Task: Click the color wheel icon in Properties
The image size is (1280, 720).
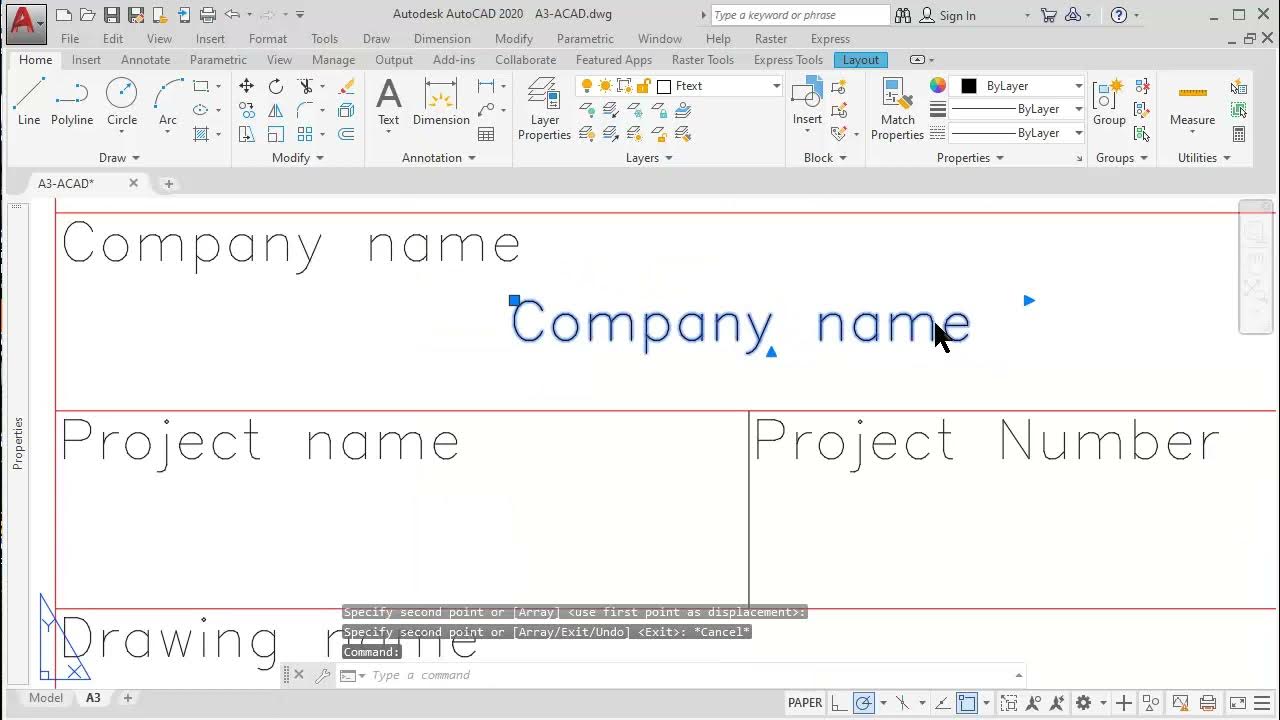Action: [x=937, y=86]
